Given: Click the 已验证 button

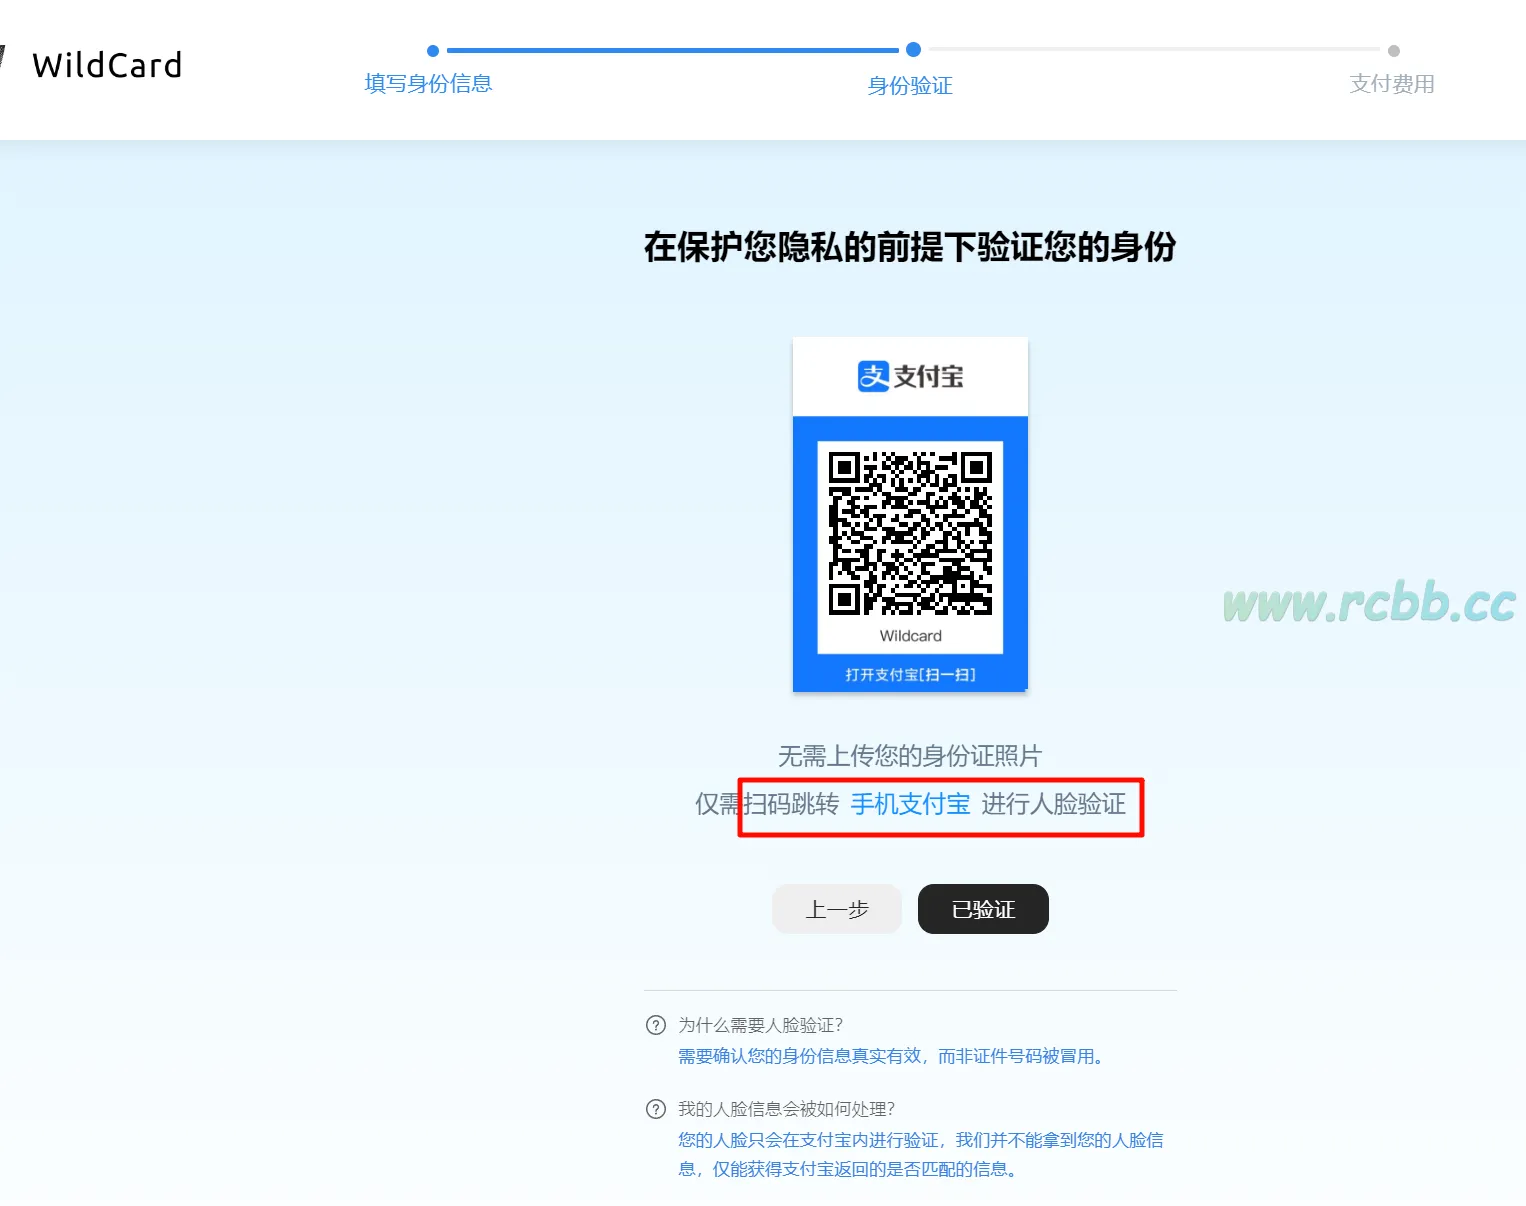Looking at the screenshot, I should pos(983,909).
